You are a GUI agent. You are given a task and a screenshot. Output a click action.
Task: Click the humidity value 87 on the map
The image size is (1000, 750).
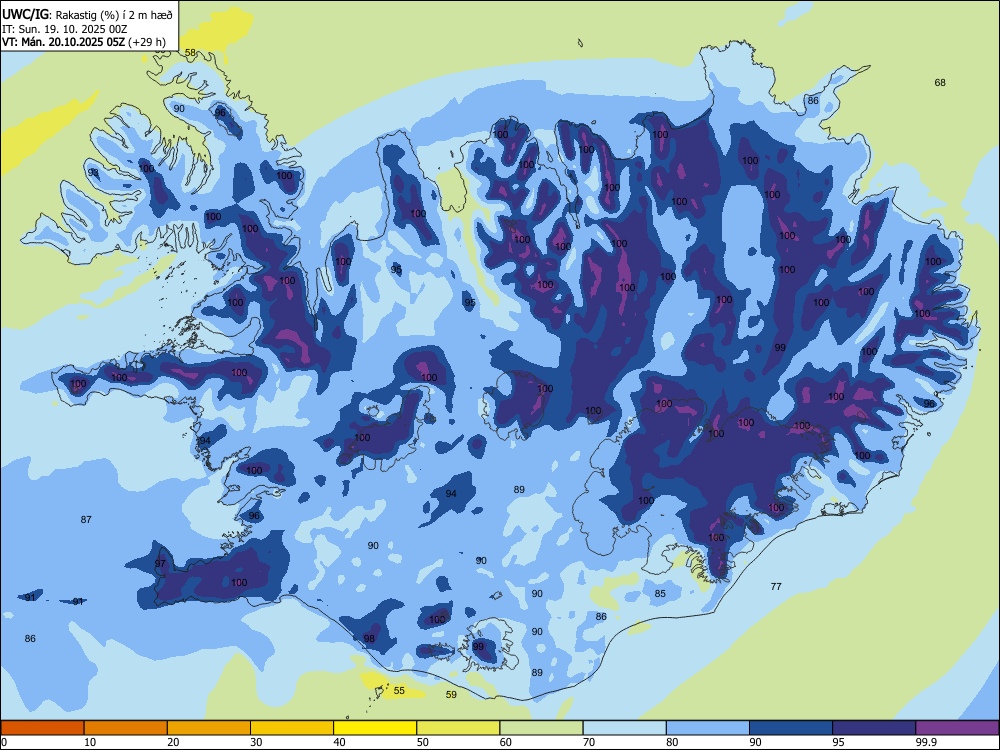pos(86,520)
